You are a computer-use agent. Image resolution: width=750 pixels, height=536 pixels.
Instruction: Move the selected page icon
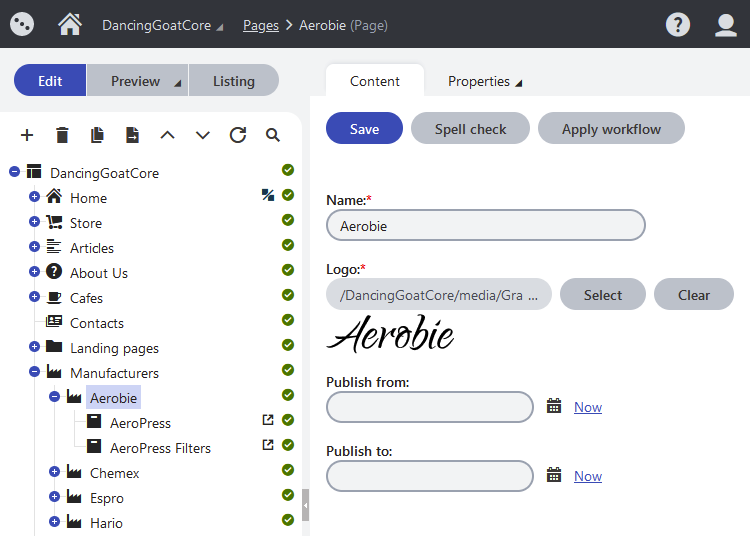pyautogui.click(x=132, y=135)
